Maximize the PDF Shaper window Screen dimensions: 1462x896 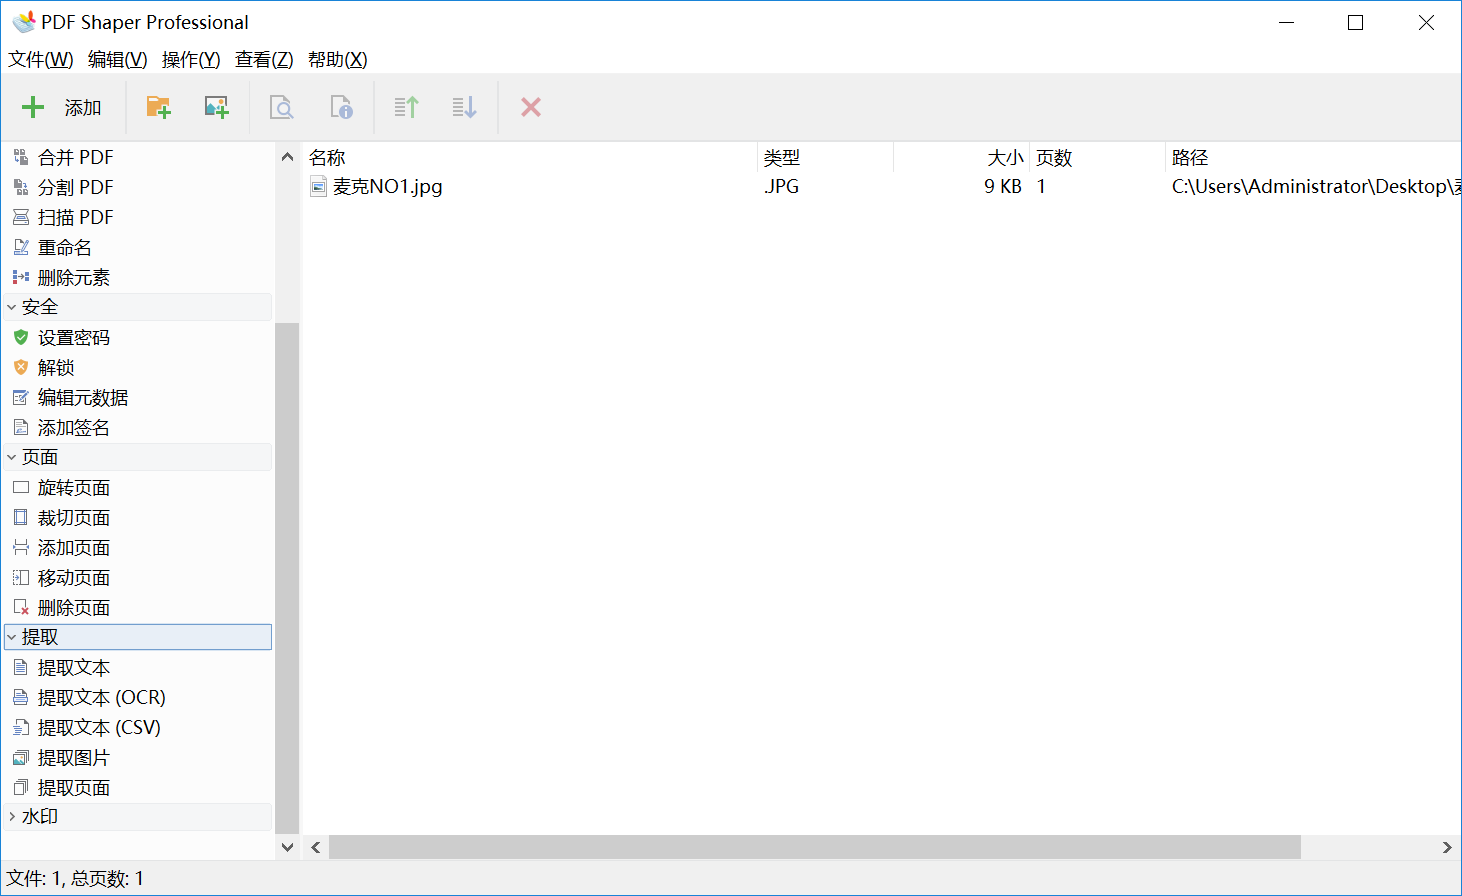[x=1356, y=22]
